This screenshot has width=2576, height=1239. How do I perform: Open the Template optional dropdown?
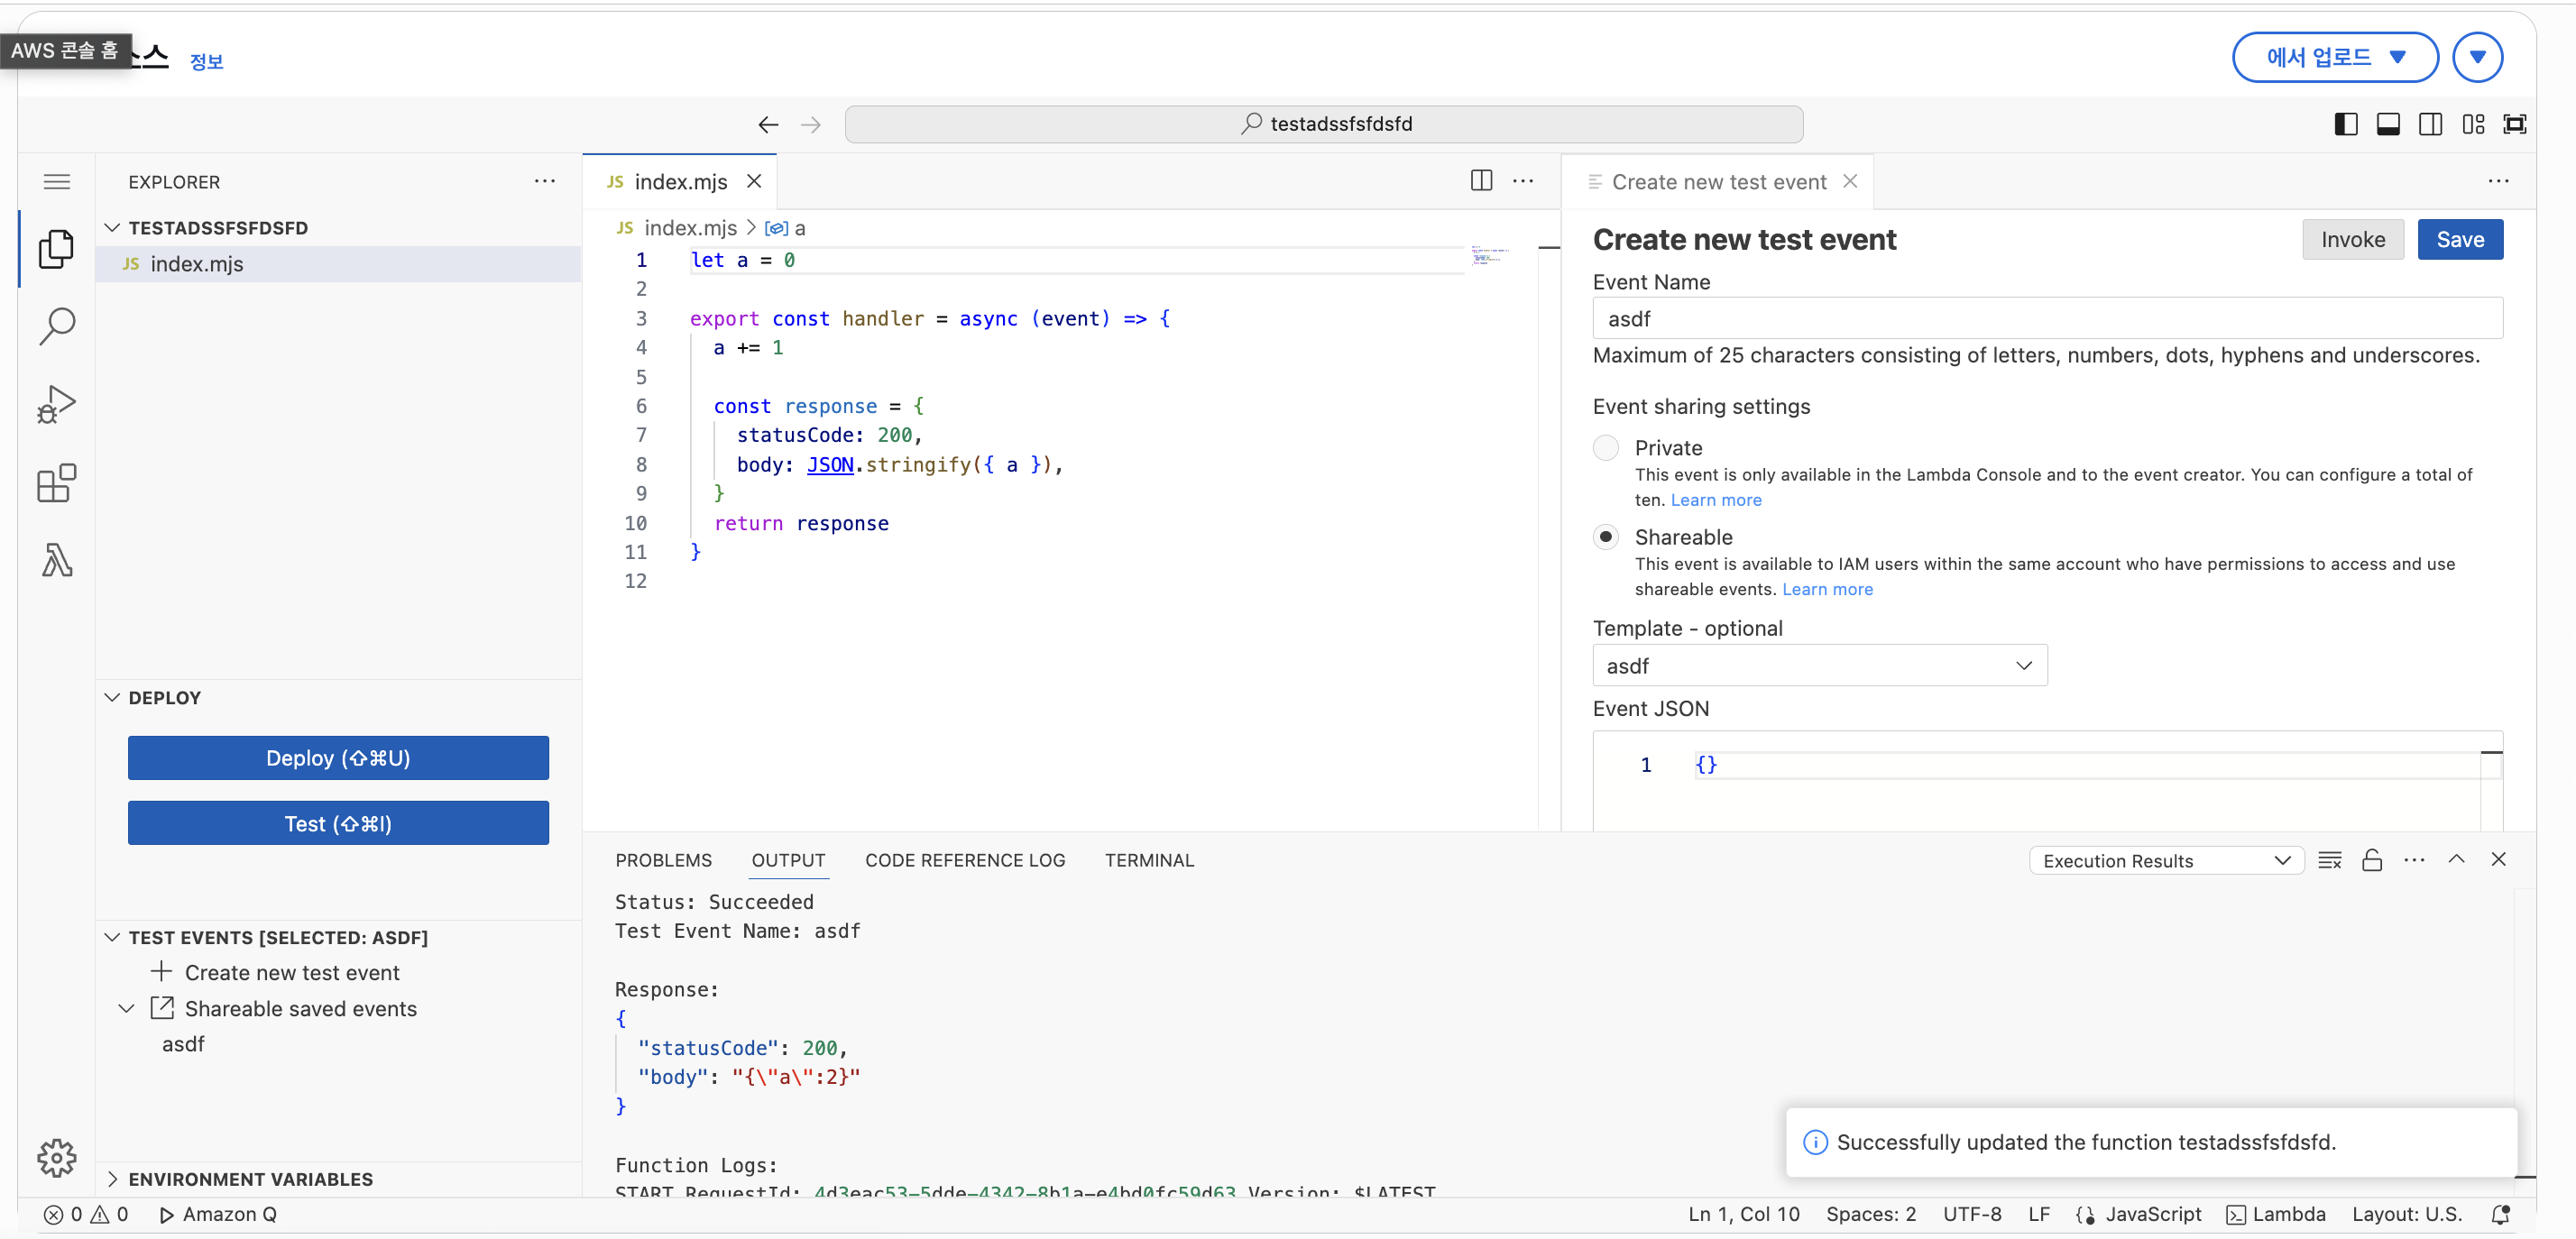tap(1819, 665)
